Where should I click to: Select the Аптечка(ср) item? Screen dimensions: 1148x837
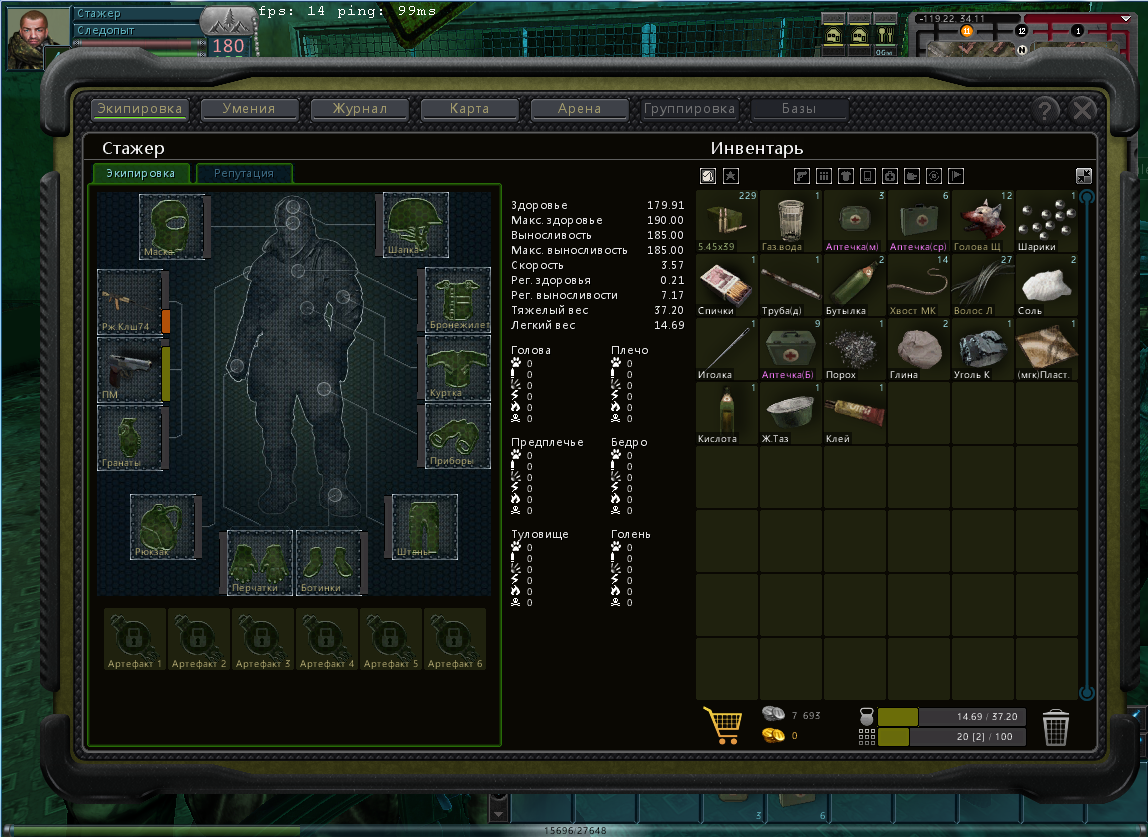[919, 221]
